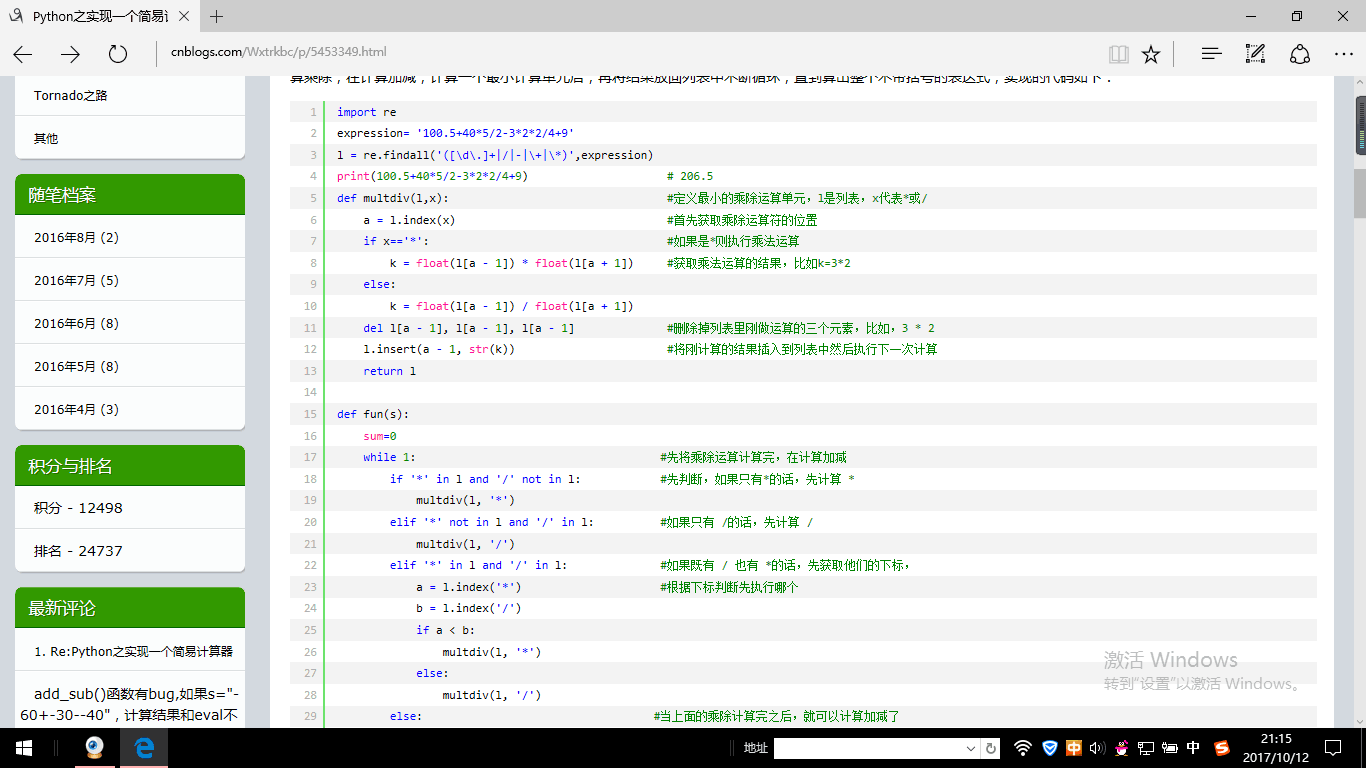This screenshot has width=1366, height=768.
Task: Add this page to favorites
Action: pyautogui.click(x=1151, y=54)
